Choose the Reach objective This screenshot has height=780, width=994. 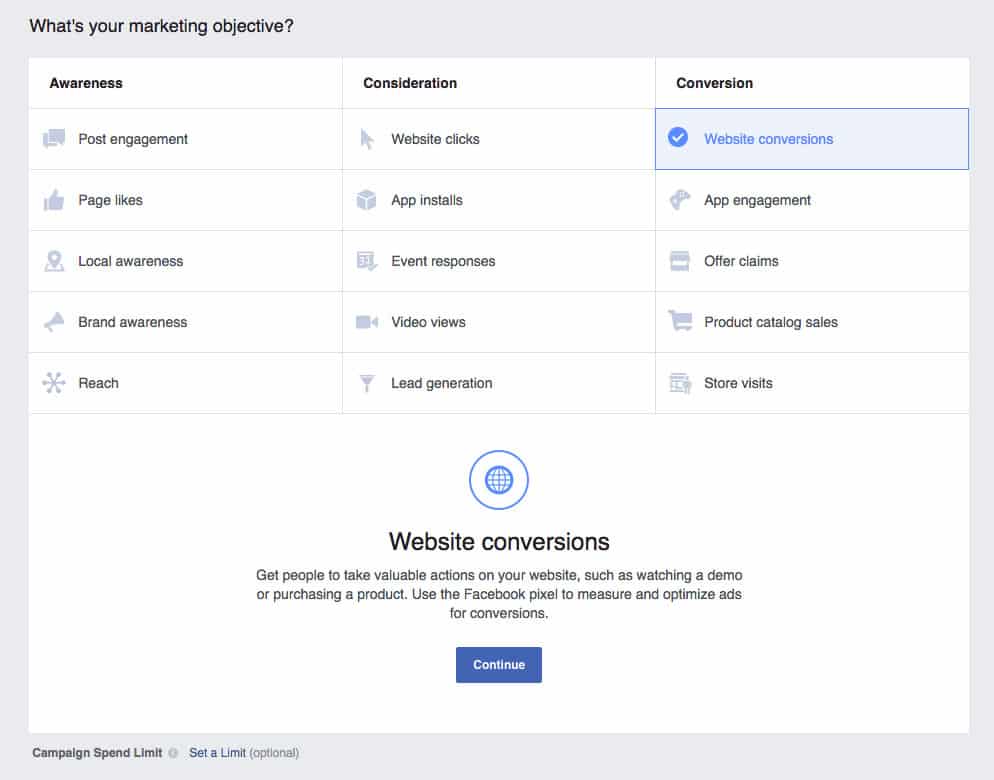click(x=185, y=382)
